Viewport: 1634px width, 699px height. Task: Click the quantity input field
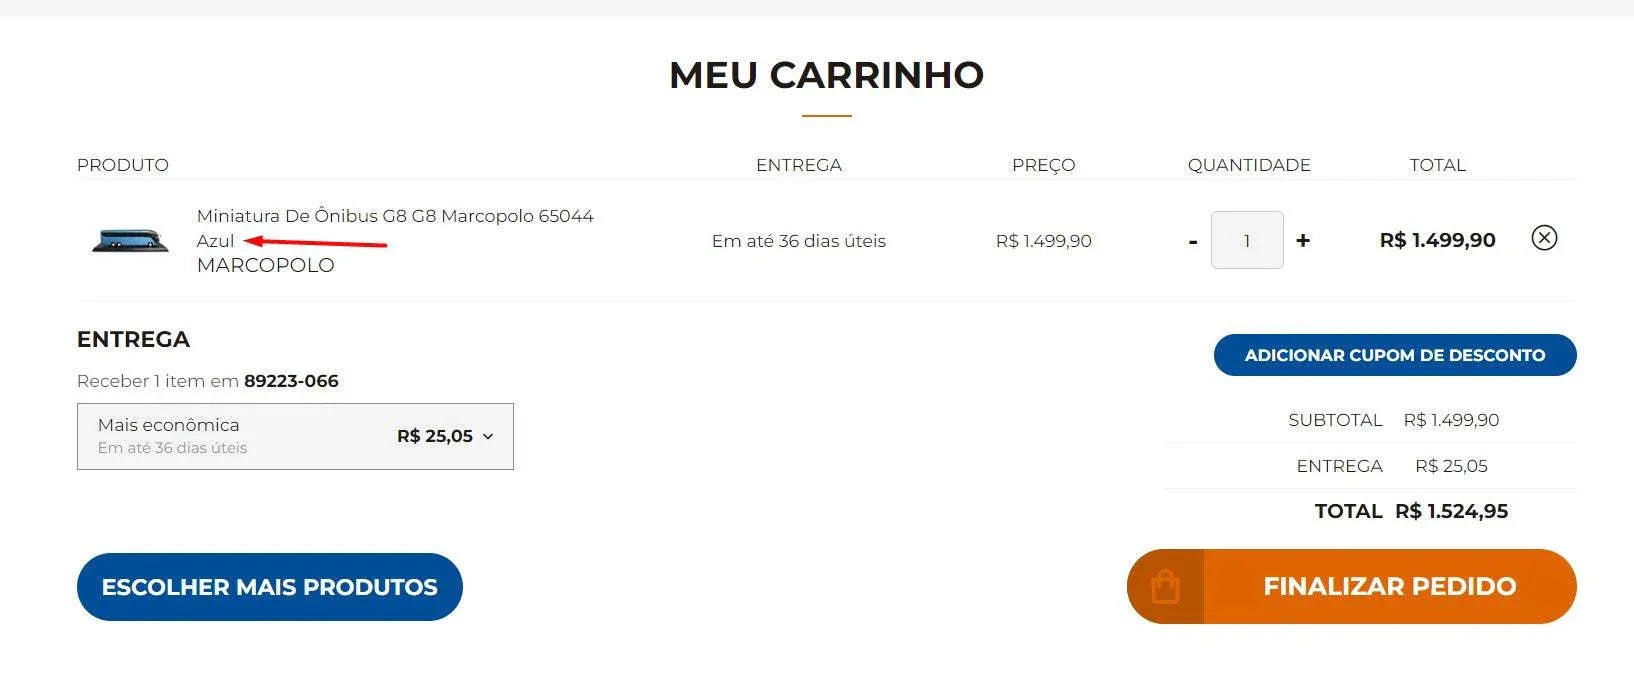coord(1247,240)
